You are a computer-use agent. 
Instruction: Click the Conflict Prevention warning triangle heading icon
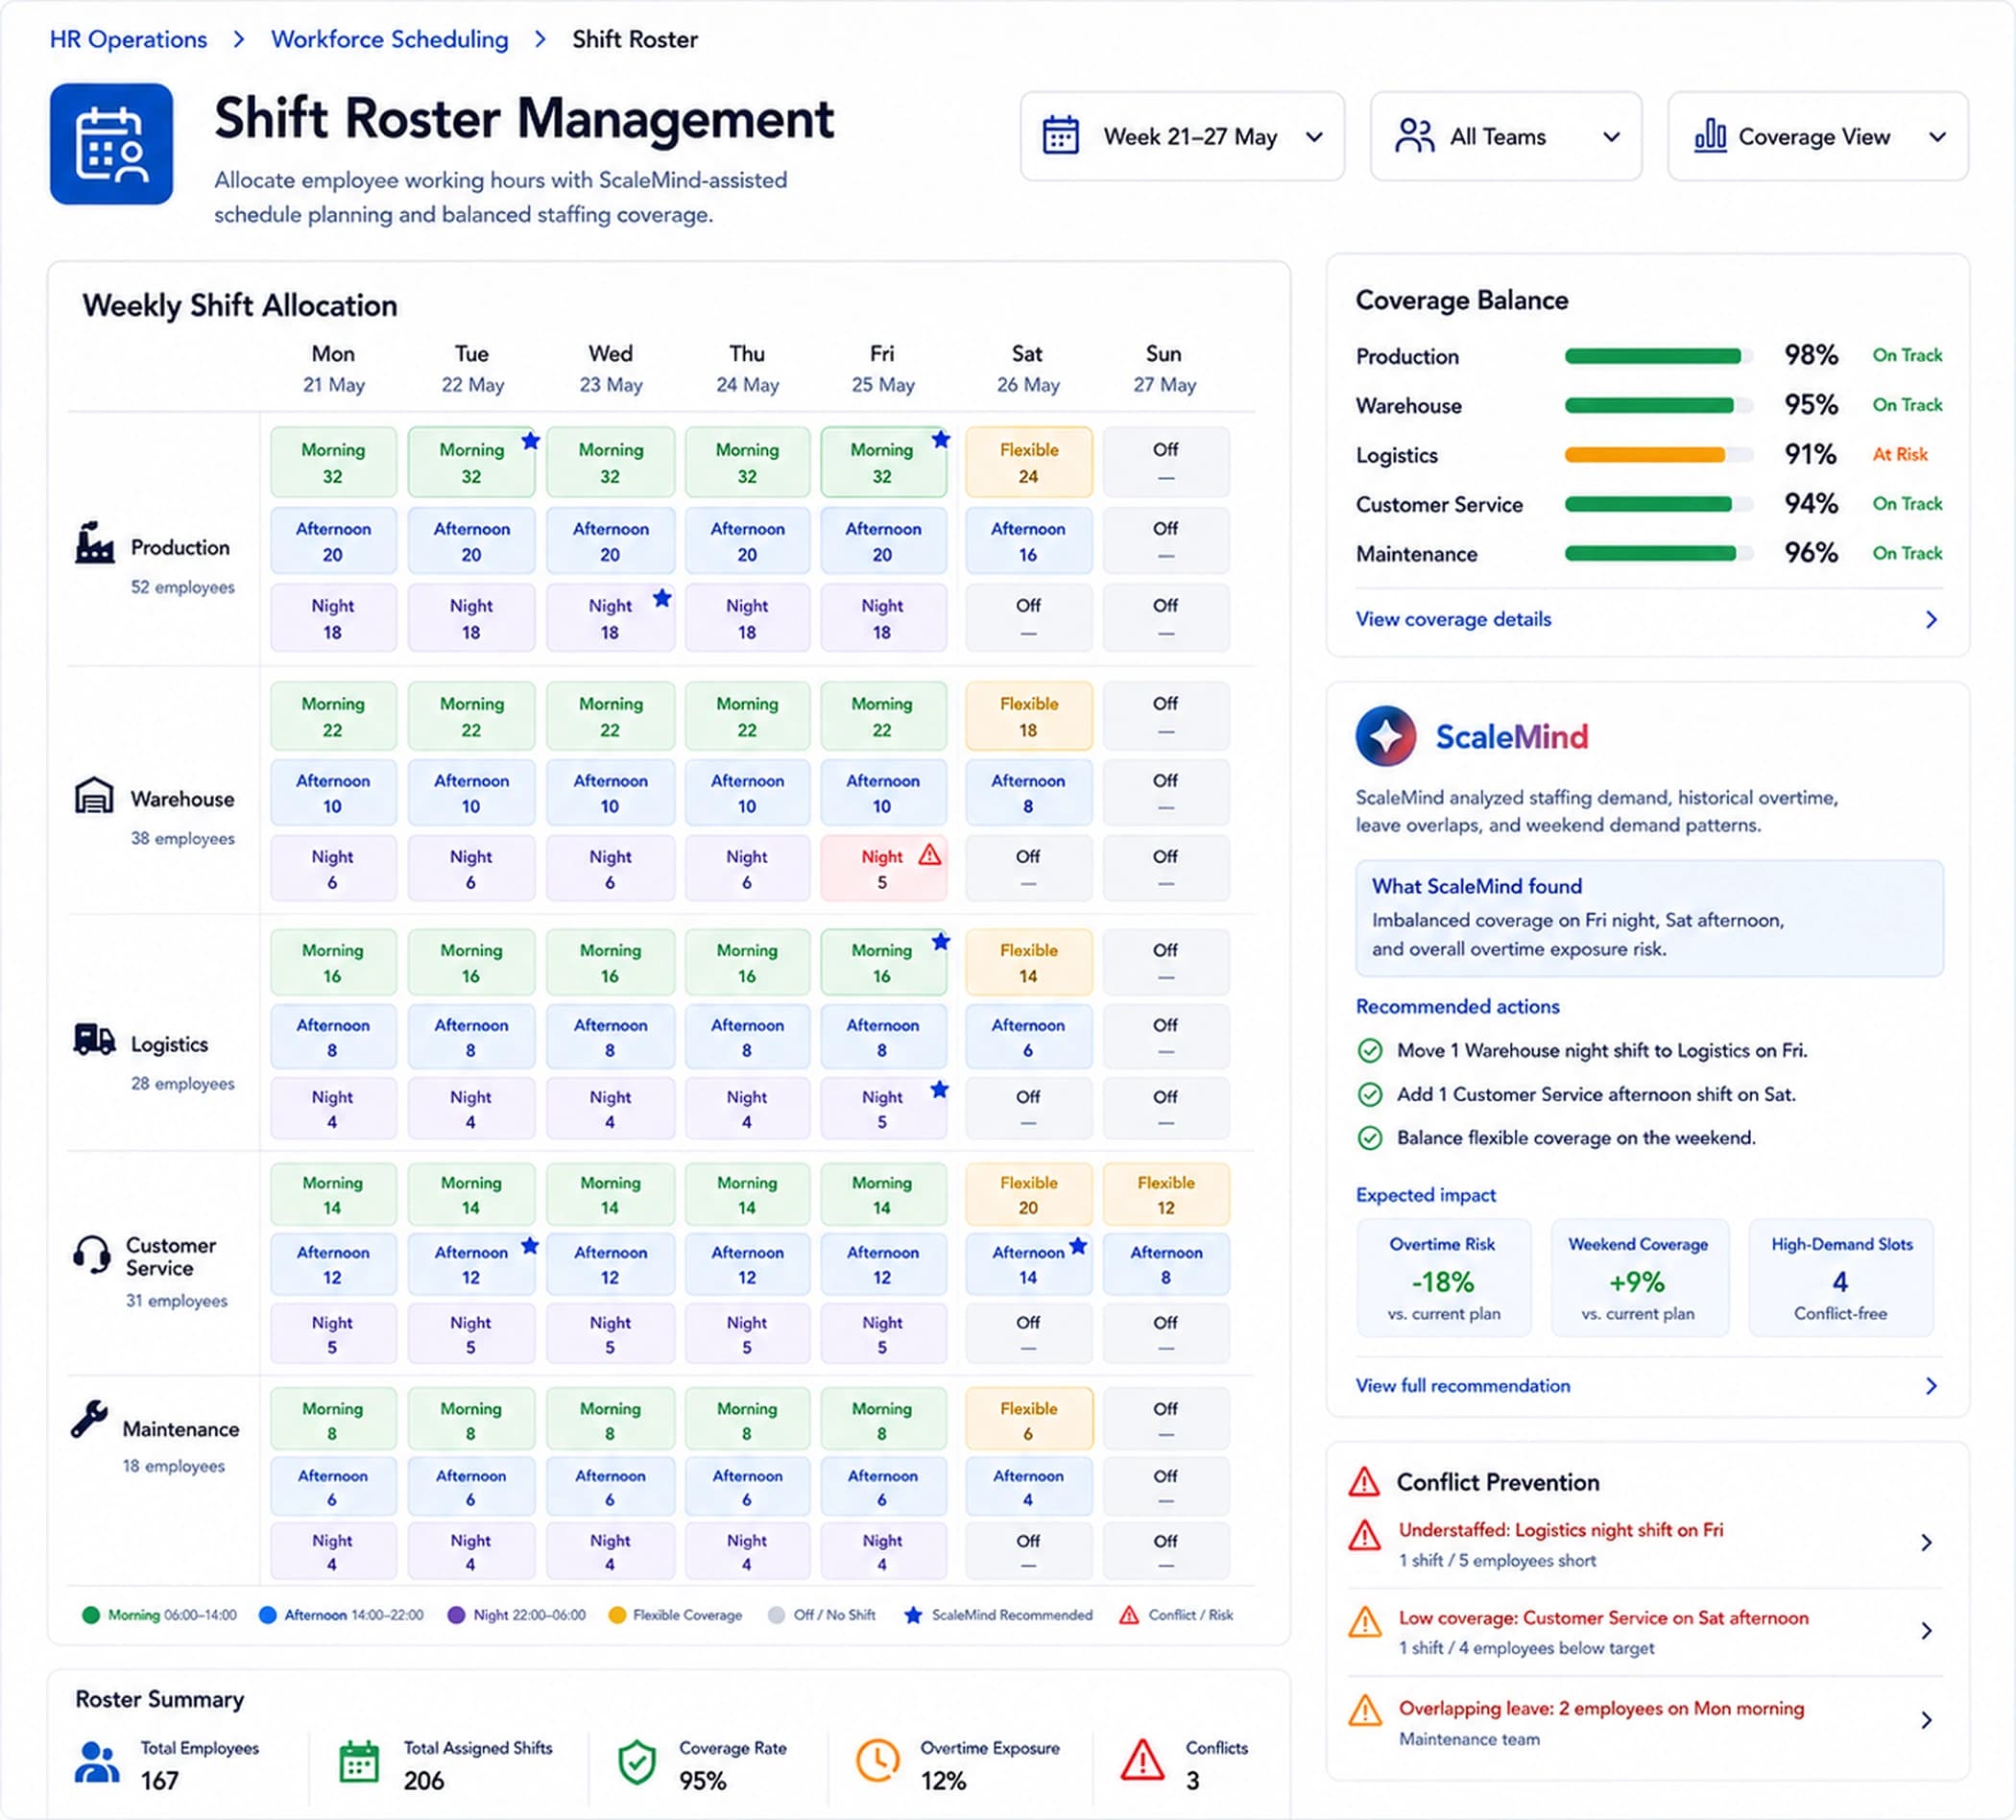click(1364, 1481)
